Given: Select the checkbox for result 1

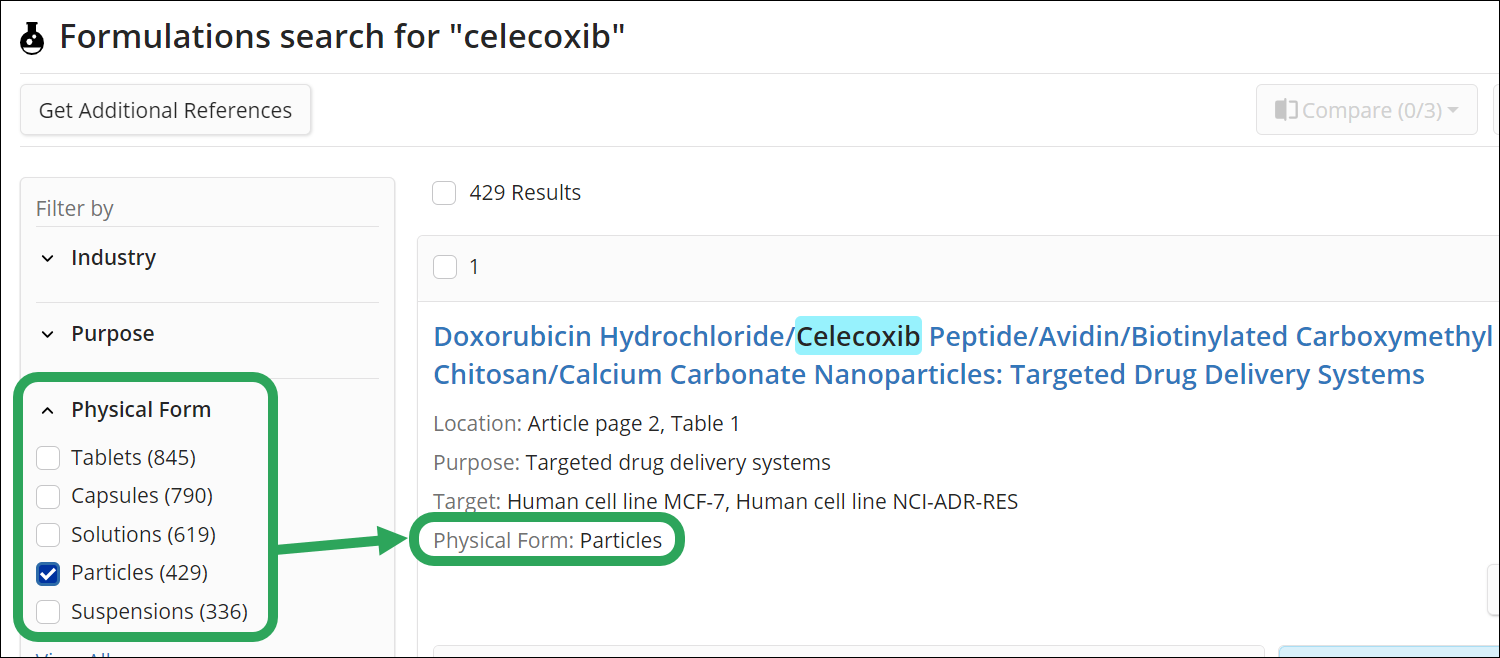Looking at the screenshot, I should point(444,267).
